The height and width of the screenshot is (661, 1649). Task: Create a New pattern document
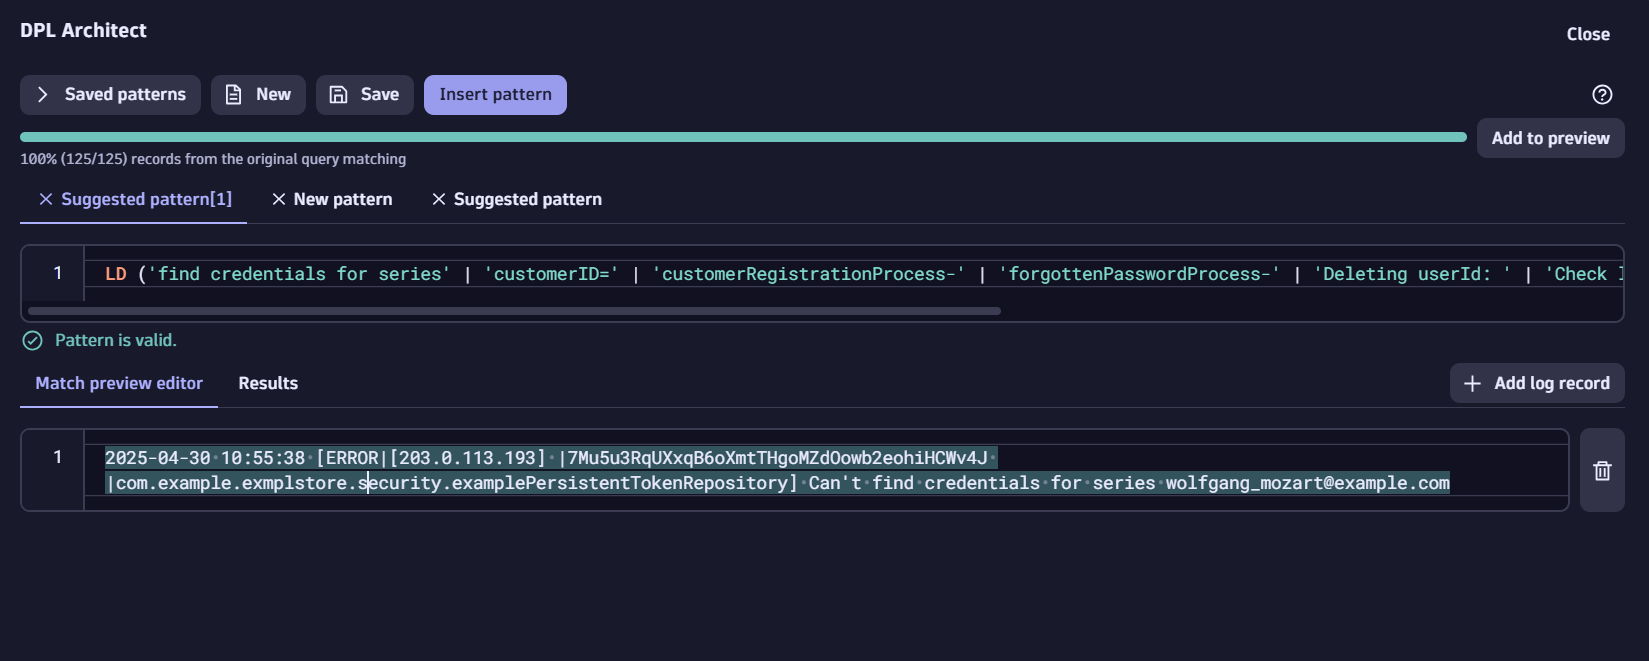coord(258,95)
